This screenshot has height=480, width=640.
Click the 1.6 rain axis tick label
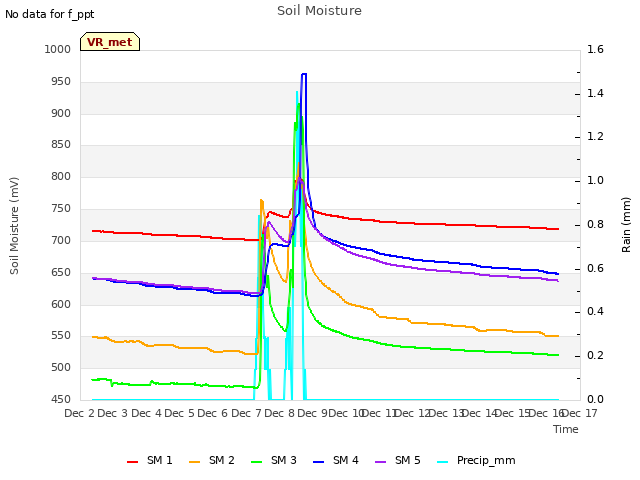tap(596, 49)
